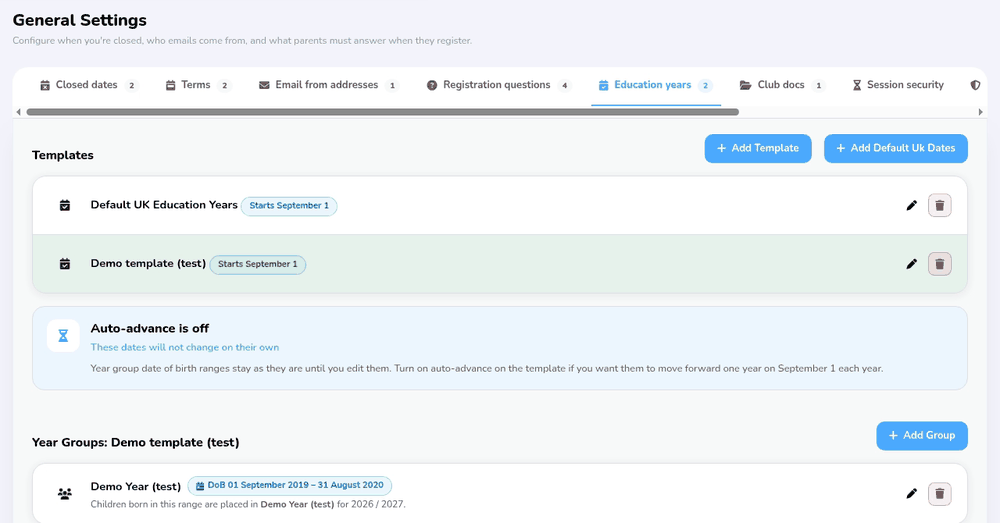Select the Demo template (test) row

click(x=500, y=264)
